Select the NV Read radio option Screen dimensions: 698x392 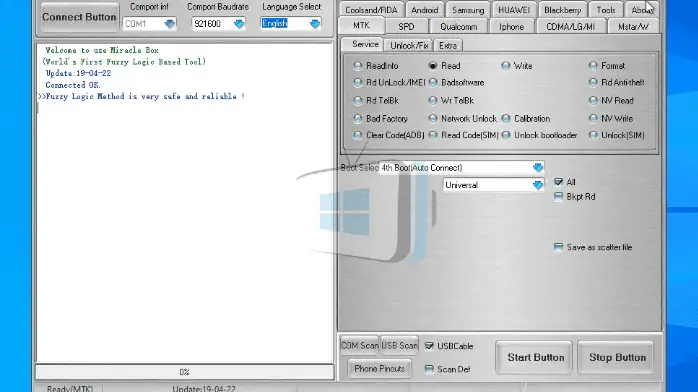click(592, 101)
